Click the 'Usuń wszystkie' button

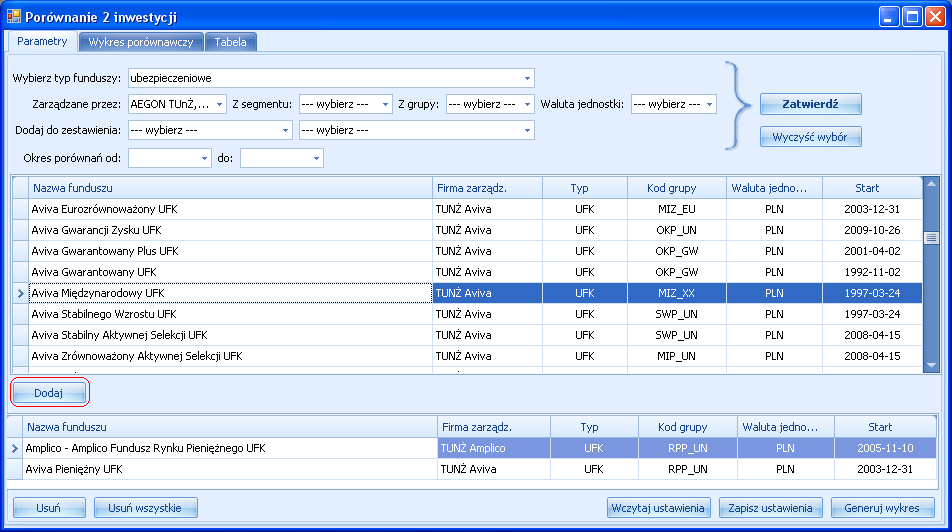pyautogui.click(x=146, y=508)
